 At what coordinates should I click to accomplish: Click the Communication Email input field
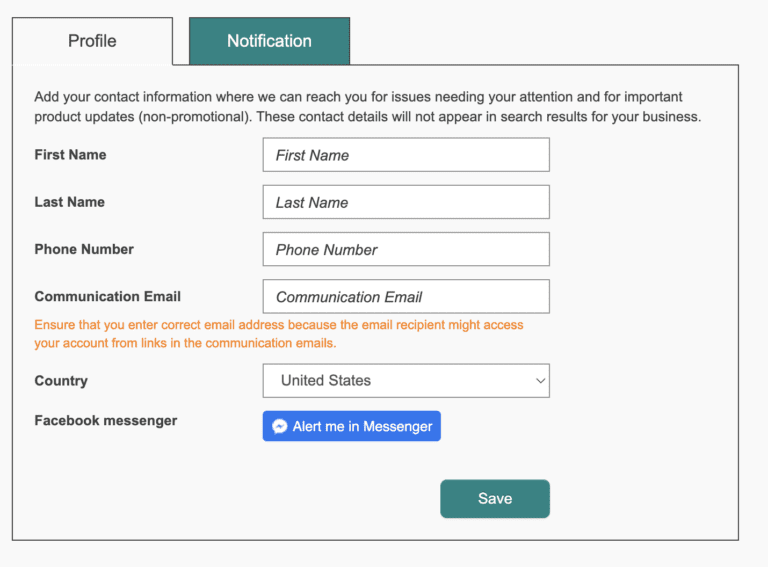(x=406, y=297)
